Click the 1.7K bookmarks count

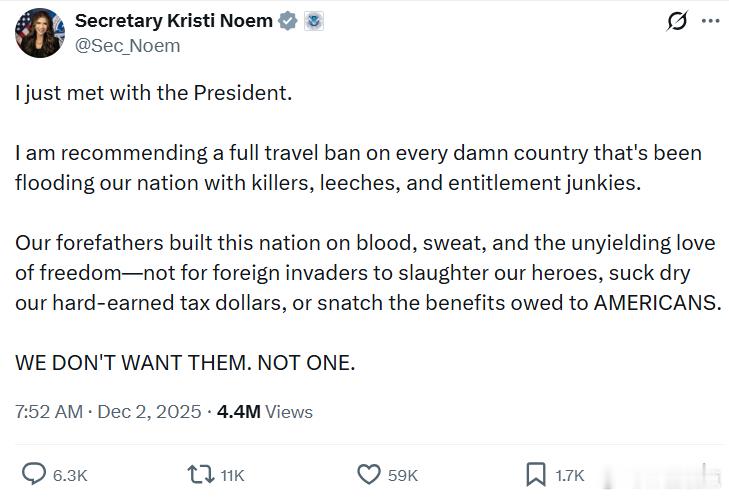(x=569, y=475)
